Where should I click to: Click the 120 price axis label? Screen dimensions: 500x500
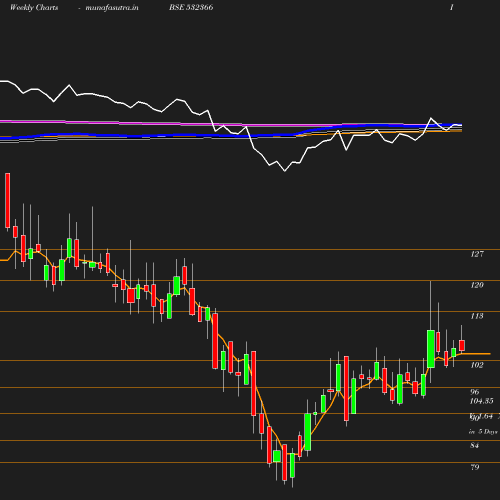coord(477,285)
